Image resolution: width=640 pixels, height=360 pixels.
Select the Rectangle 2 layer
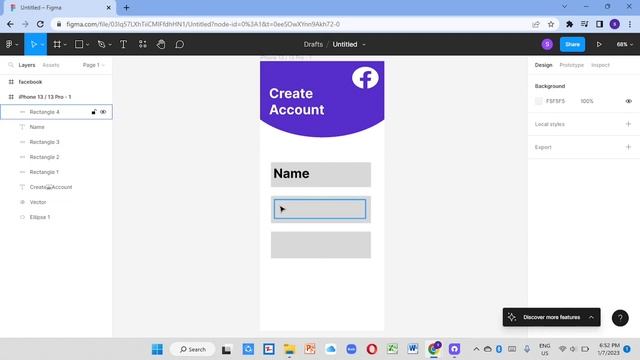[x=56, y=157]
